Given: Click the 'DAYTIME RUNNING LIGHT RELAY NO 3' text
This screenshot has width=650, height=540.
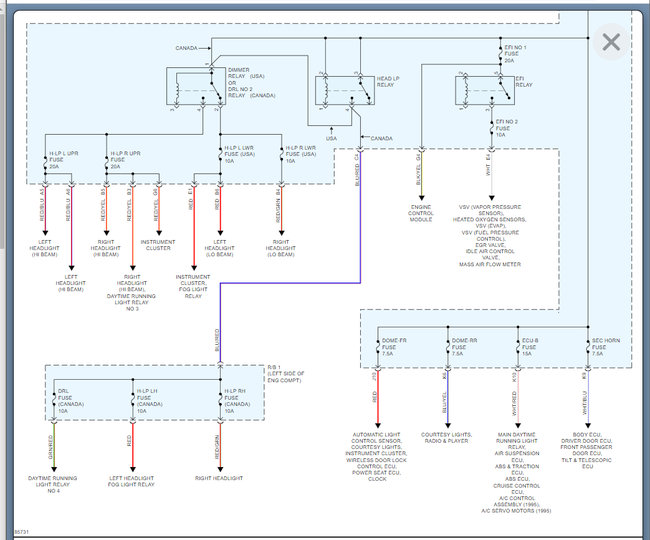Looking at the screenshot, I should pyautogui.click(x=131, y=303).
